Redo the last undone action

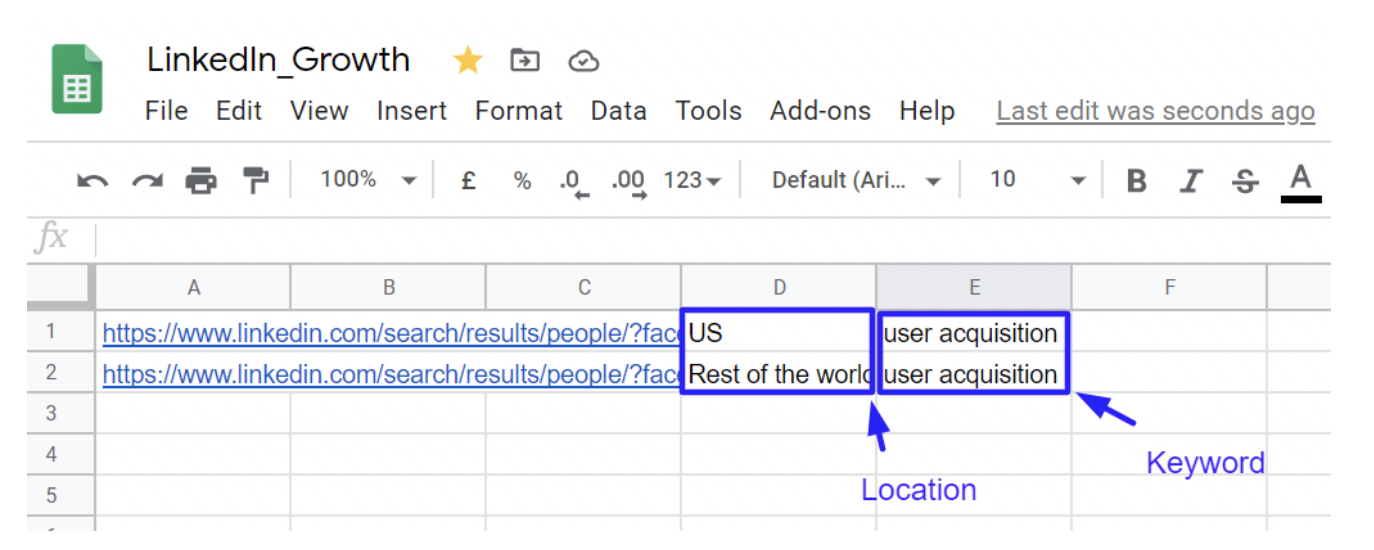coord(147,181)
